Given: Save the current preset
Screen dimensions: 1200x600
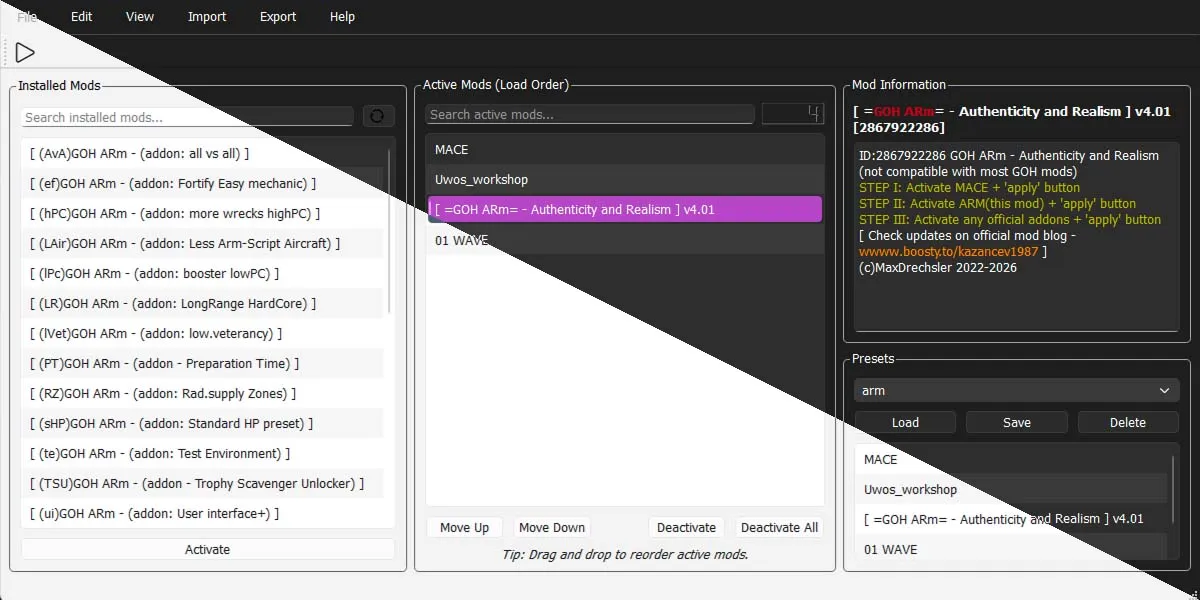Looking at the screenshot, I should [x=1016, y=422].
